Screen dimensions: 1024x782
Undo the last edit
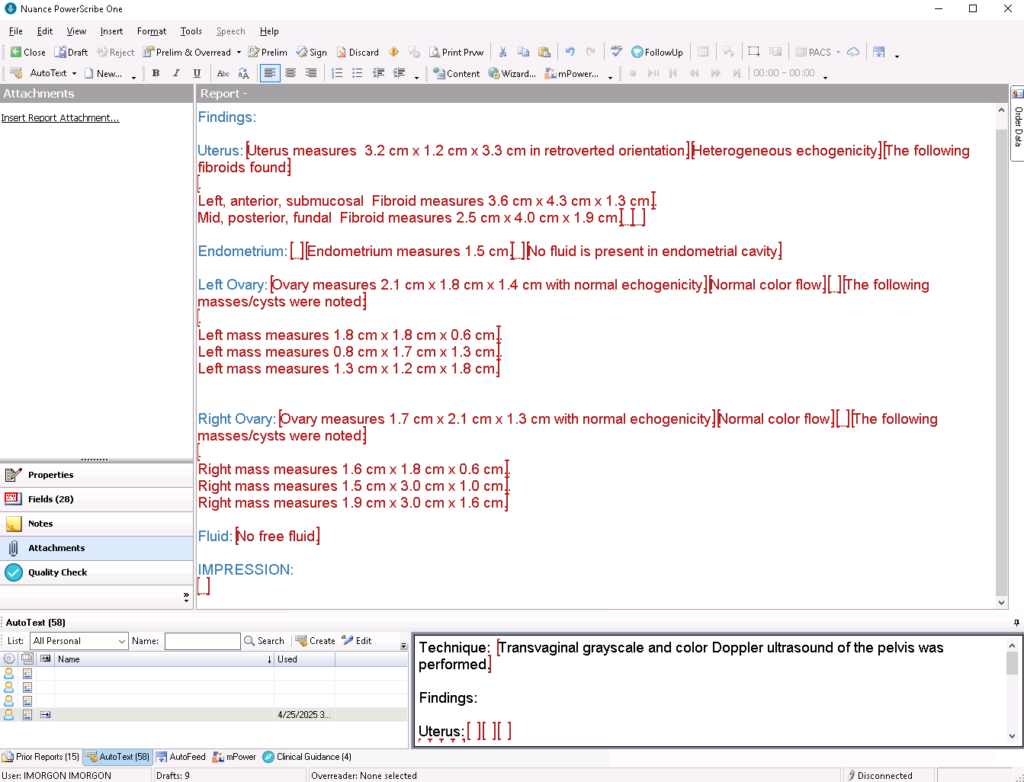click(x=570, y=52)
